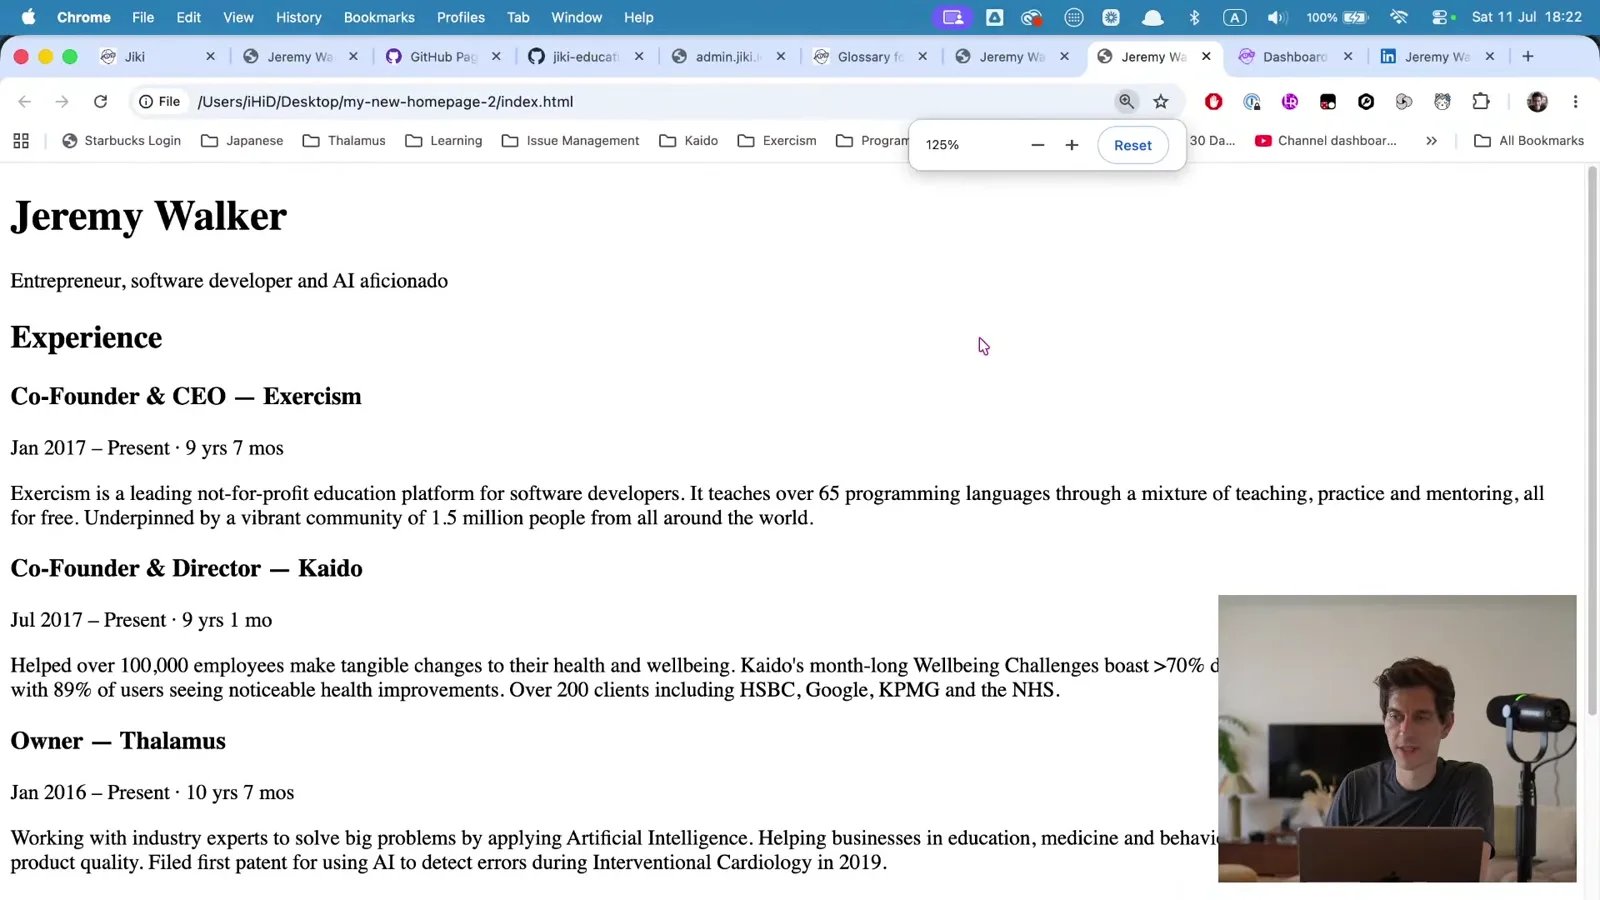Open the Chrome application menu
Screen dimensions: 1600x900
click(x=84, y=17)
